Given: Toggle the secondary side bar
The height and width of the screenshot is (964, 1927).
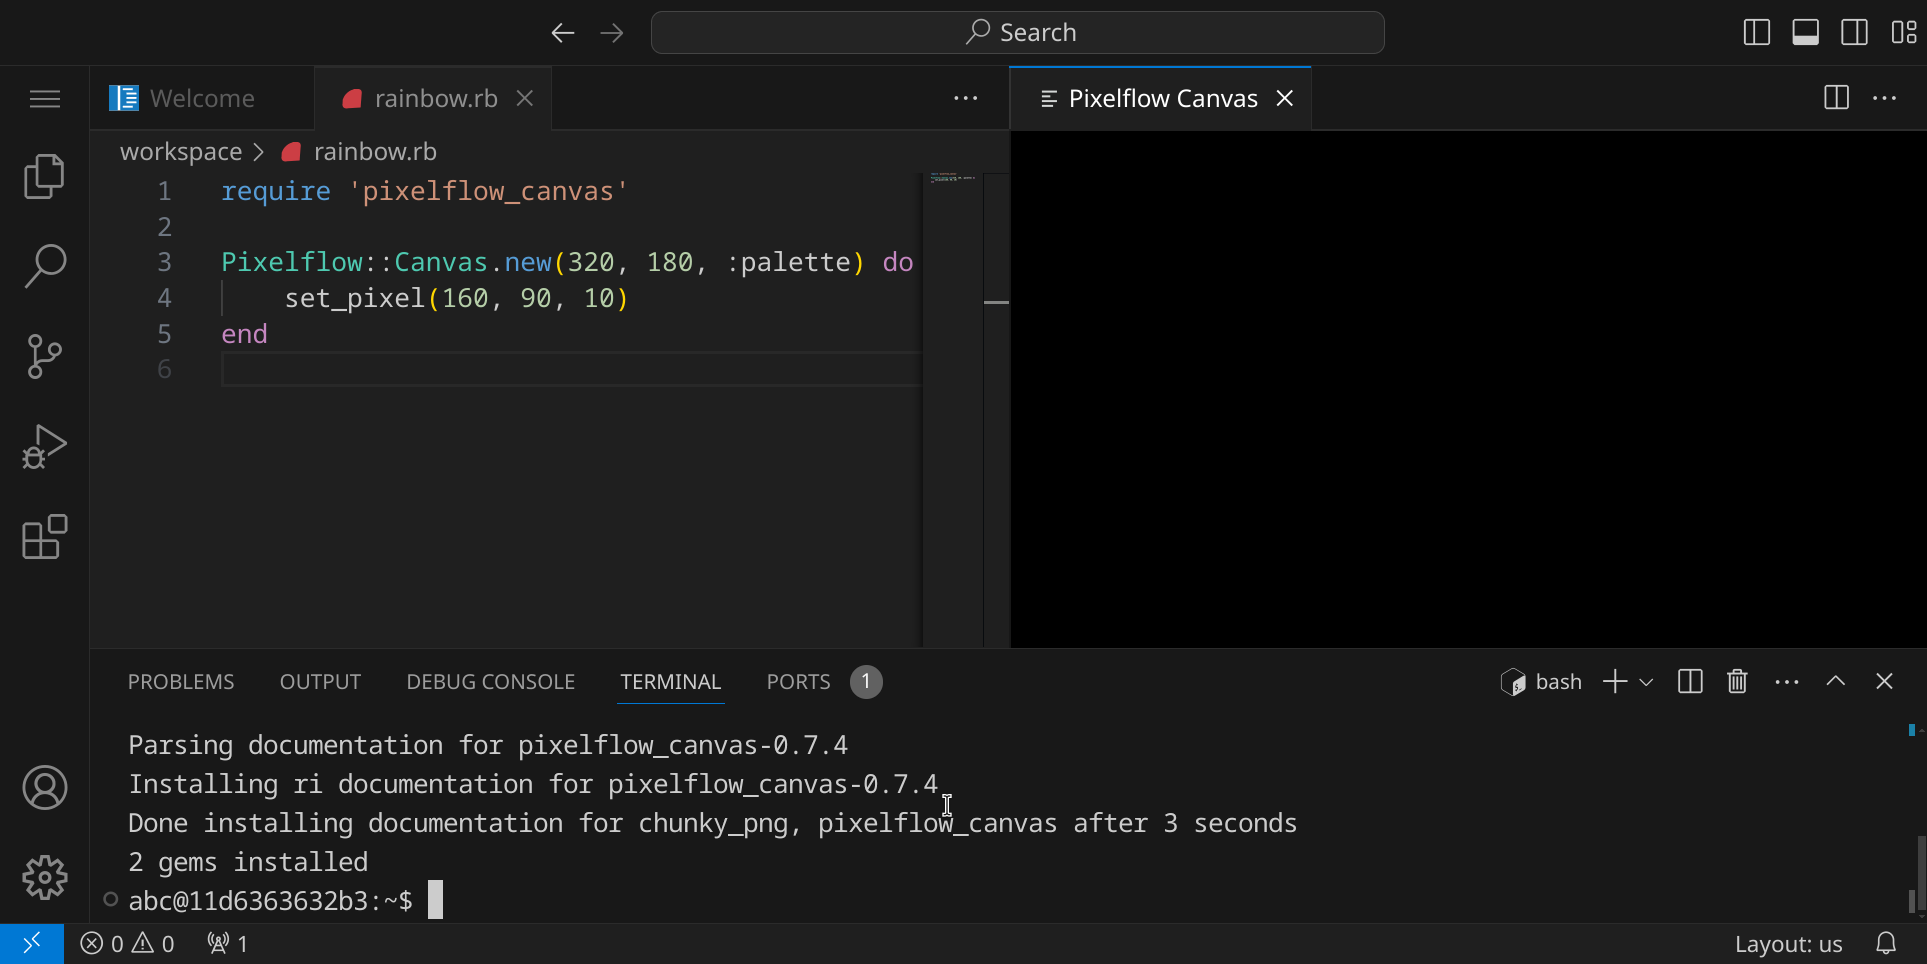Looking at the screenshot, I should [x=1854, y=32].
